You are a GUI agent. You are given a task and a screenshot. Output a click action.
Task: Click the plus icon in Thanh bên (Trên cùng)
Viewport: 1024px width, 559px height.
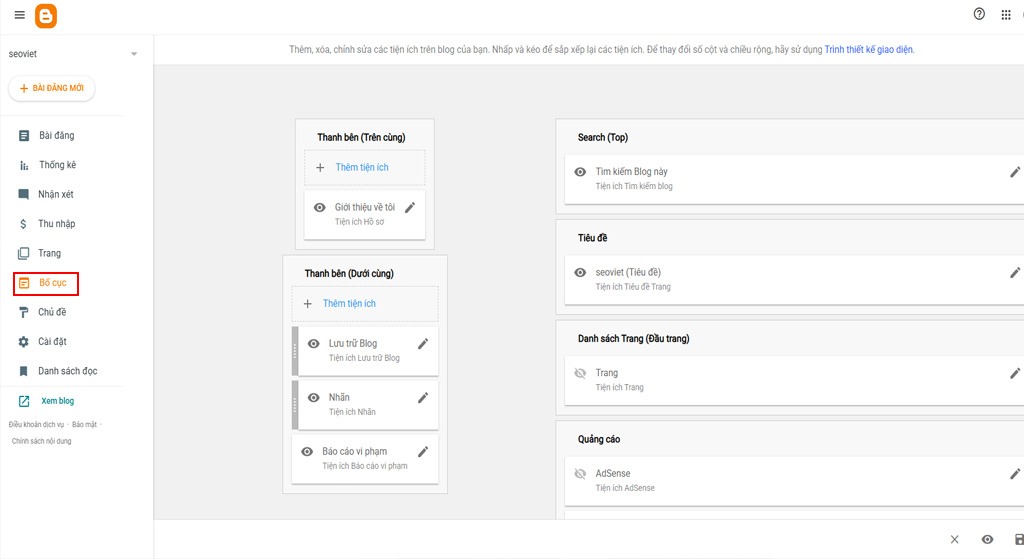point(320,168)
